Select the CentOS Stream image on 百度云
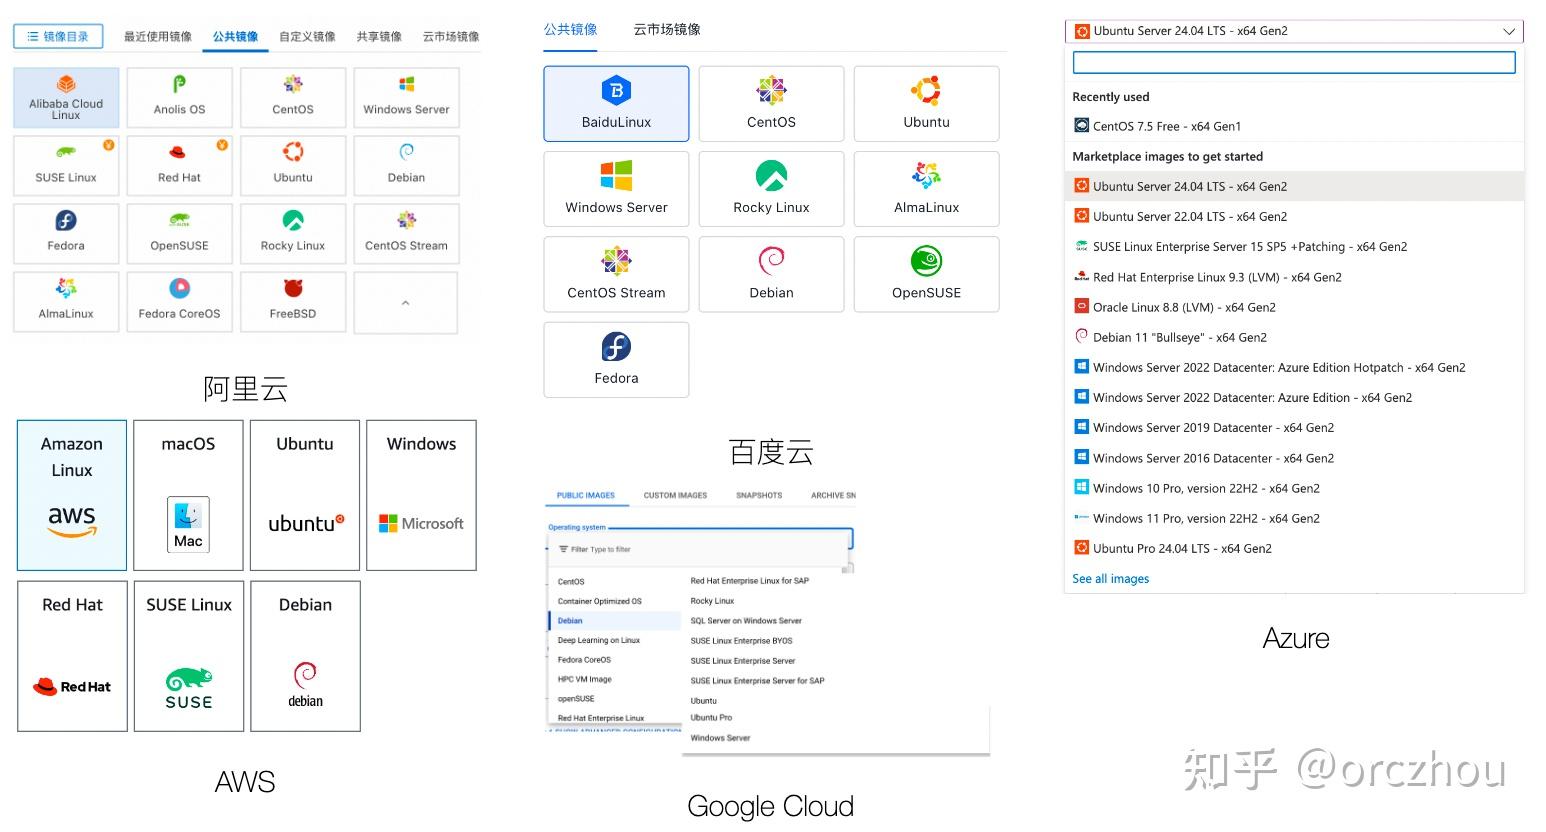This screenshot has width=1546, height=832. [615, 274]
